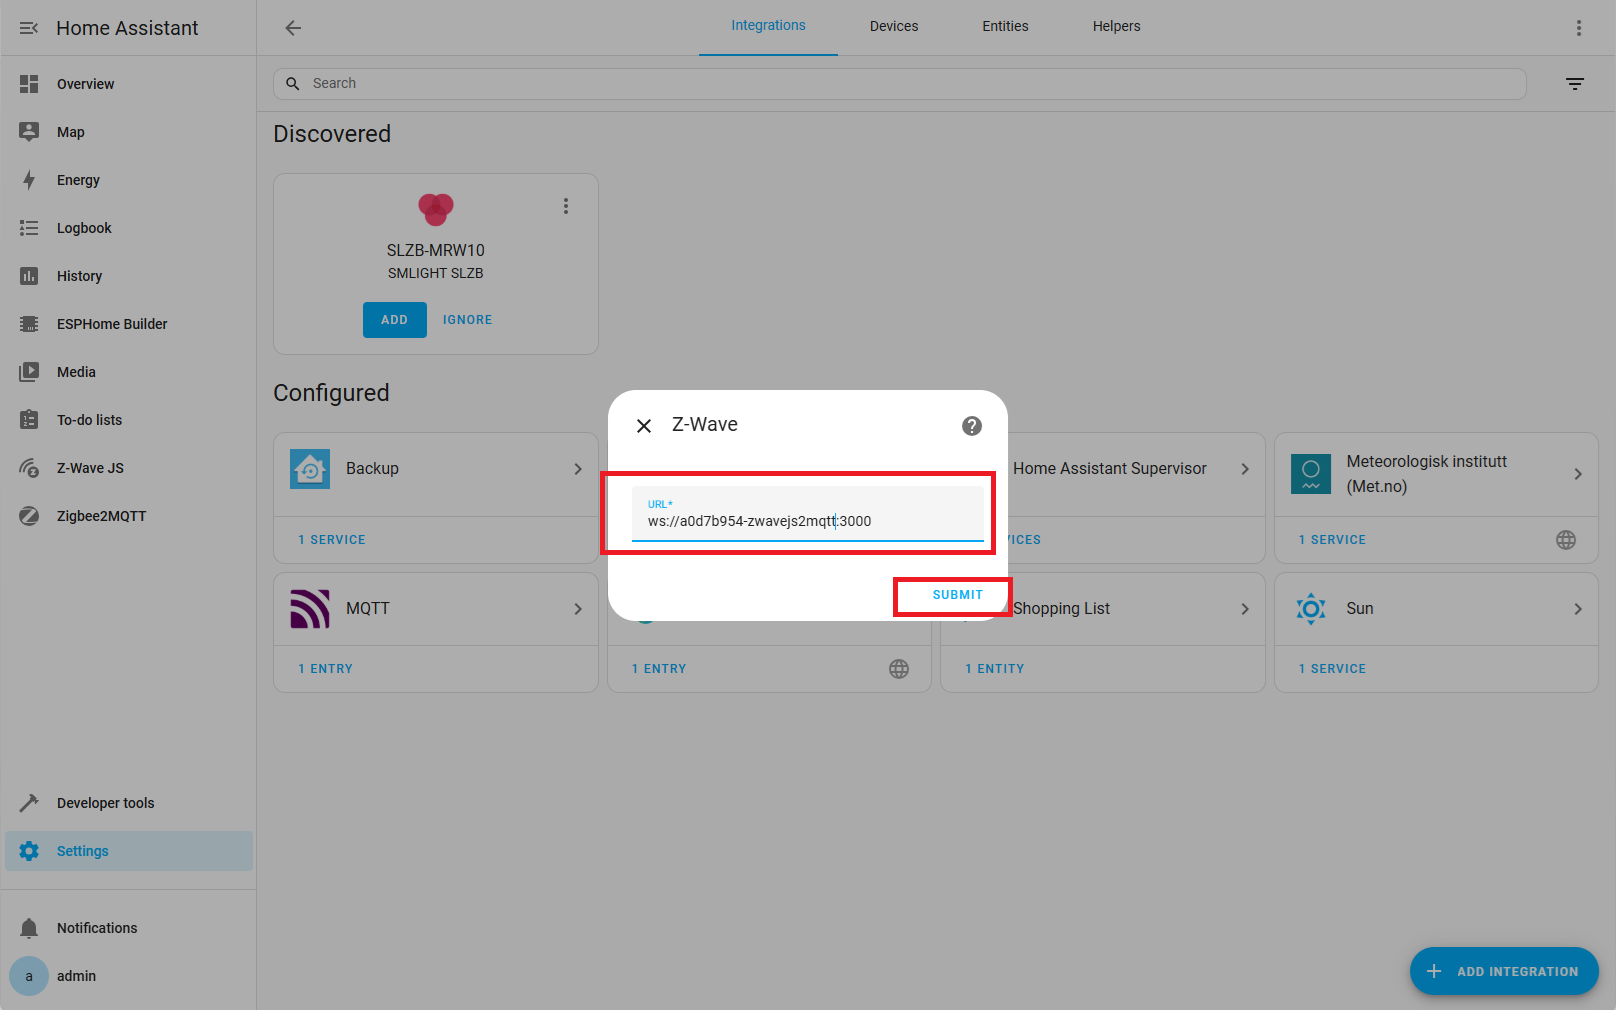Open Backup's 1 SERVICE link
1616x1010 pixels.
click(332, 540)
